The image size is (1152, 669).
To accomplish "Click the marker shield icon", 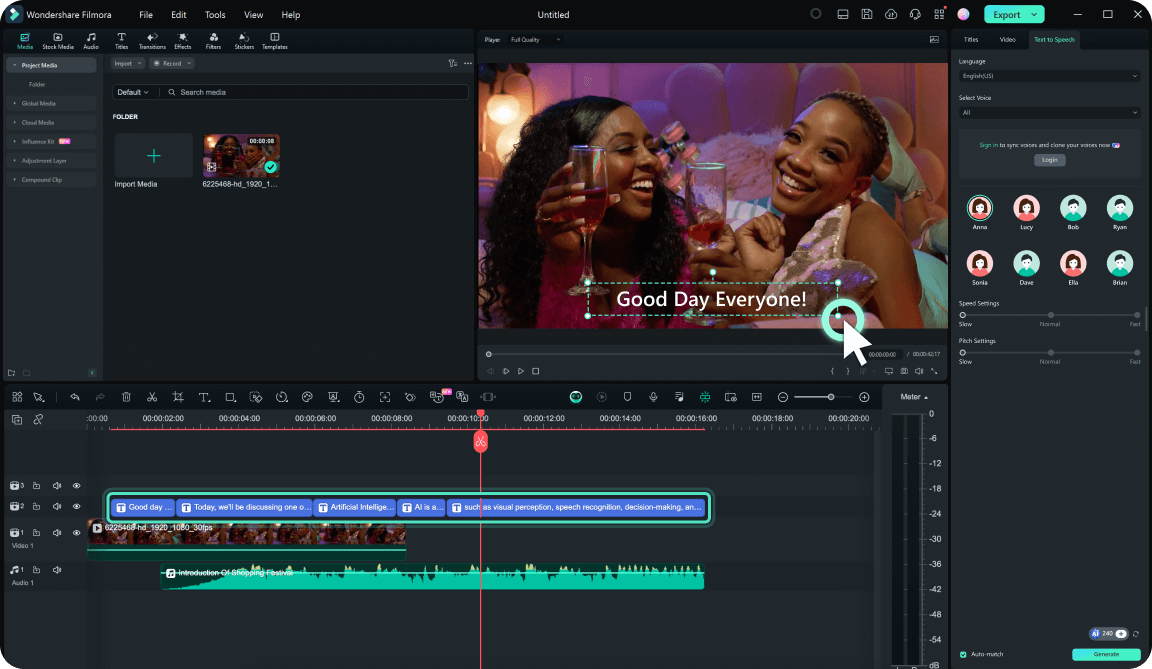I will [x=627, y=397].
